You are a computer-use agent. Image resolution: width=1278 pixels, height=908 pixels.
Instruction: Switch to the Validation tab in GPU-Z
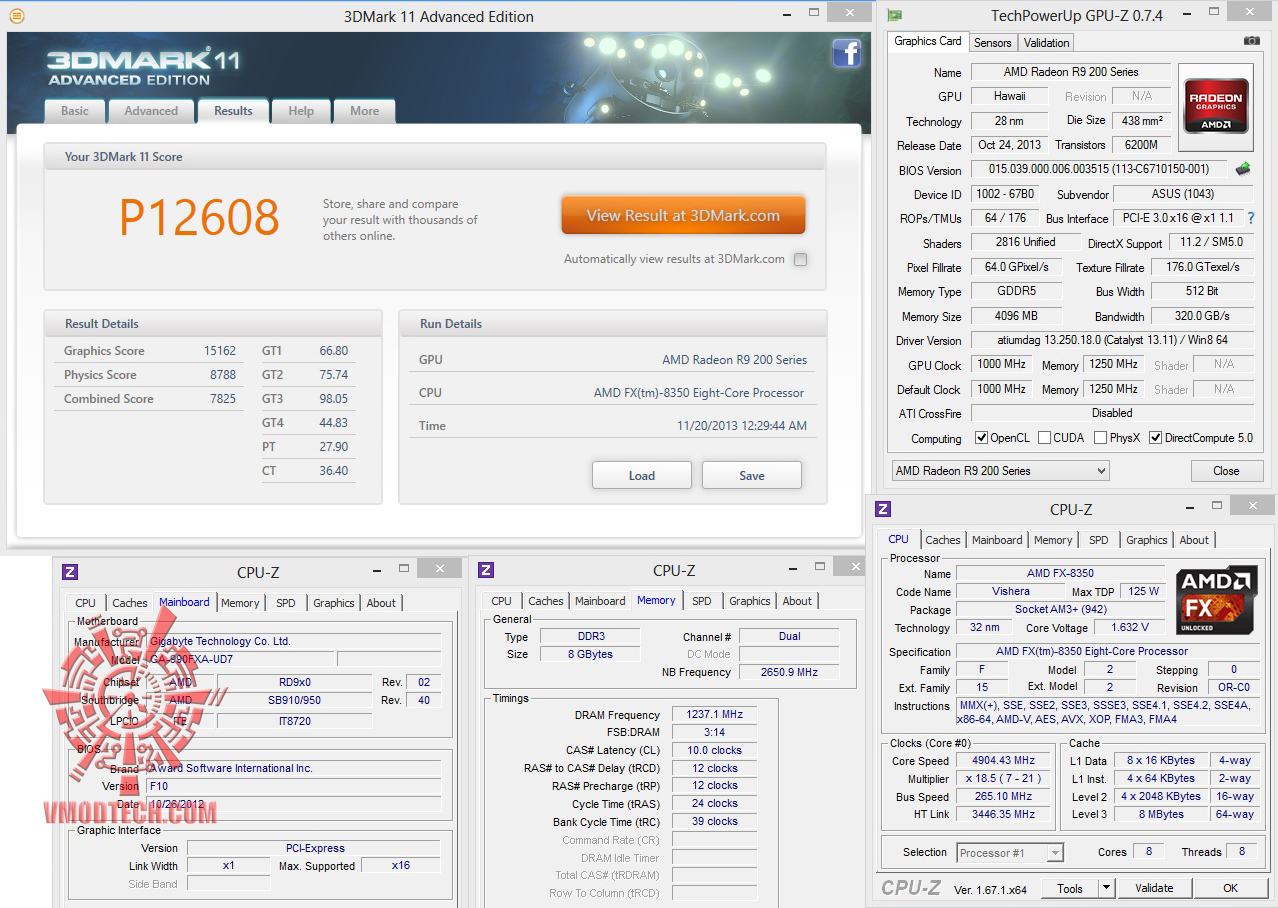(1047, 42)
